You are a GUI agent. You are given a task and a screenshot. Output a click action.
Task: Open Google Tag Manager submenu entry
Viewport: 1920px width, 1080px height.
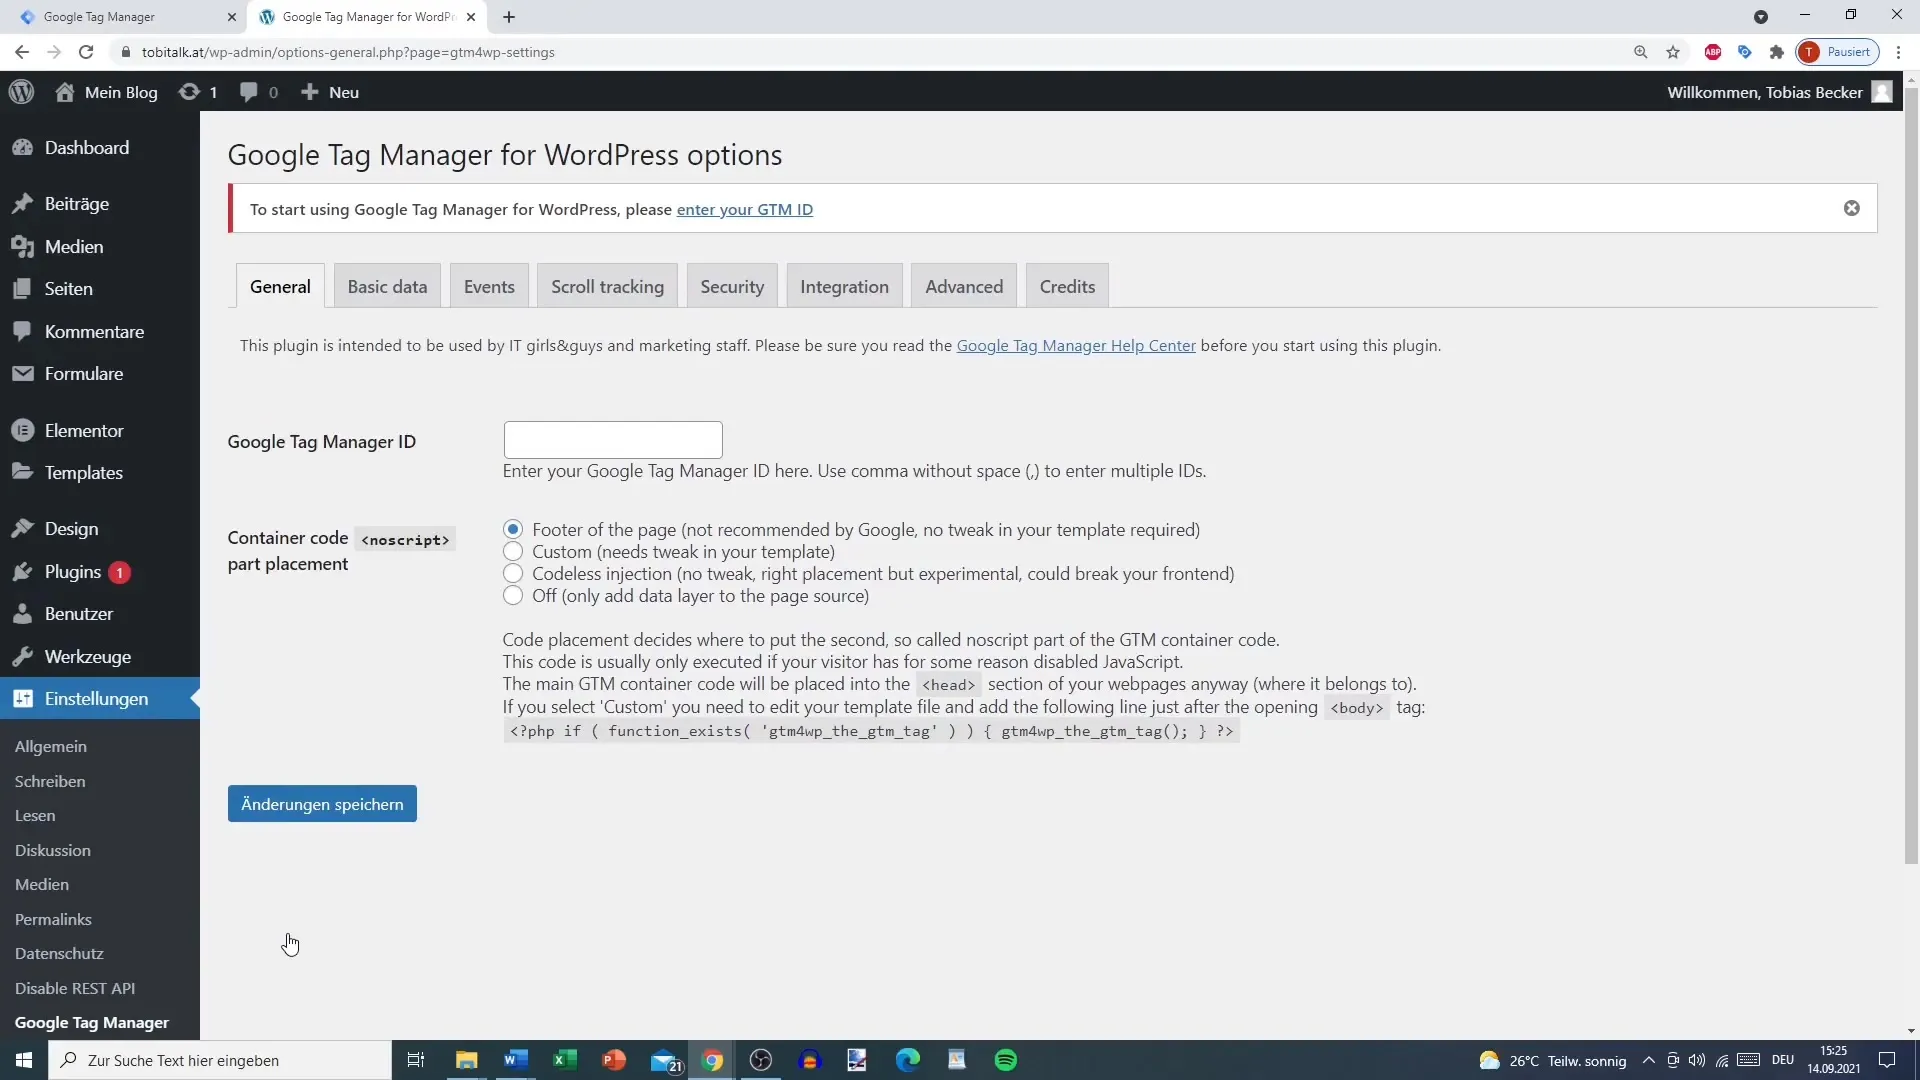pyautogui.click(x=92, y=1022)
